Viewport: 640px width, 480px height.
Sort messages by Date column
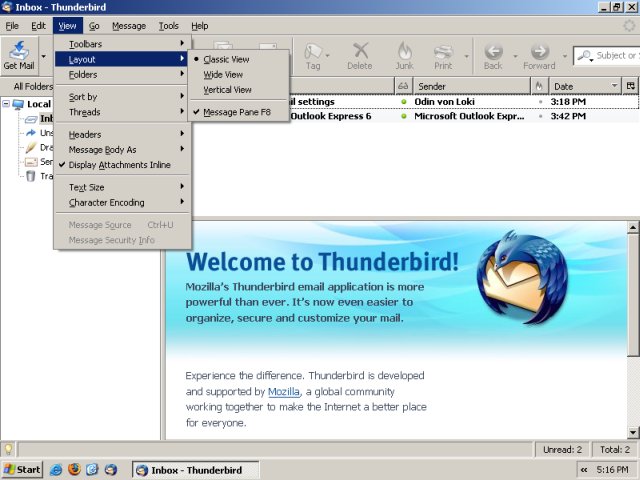pyautogui.click(x=584, y=86)
